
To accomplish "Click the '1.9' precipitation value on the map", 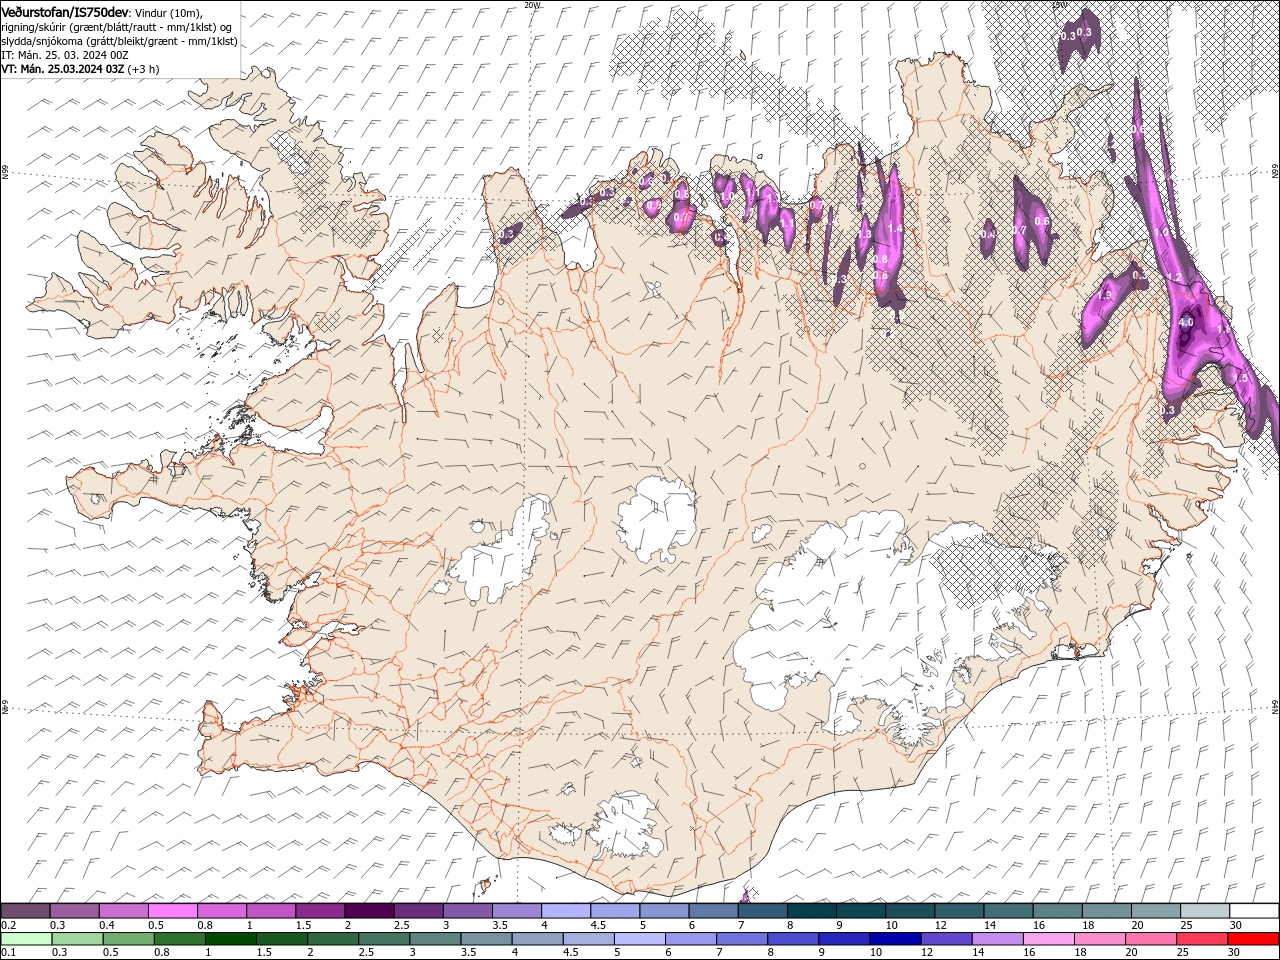I will point(1105,296).
